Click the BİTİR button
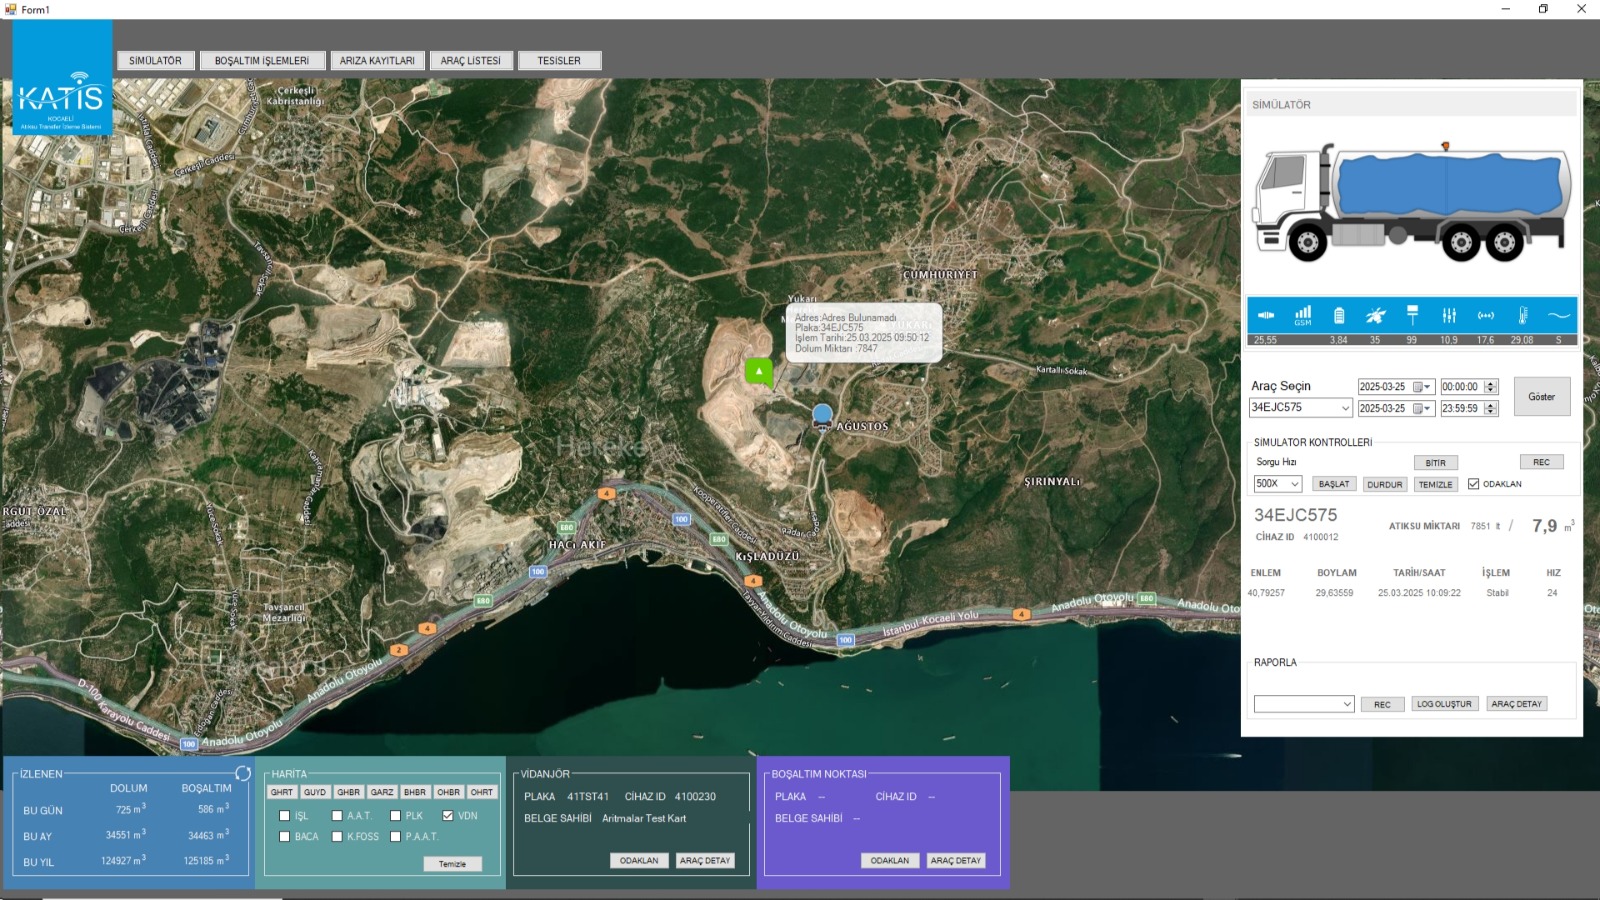1600x900 pixels. point(1436,463)
